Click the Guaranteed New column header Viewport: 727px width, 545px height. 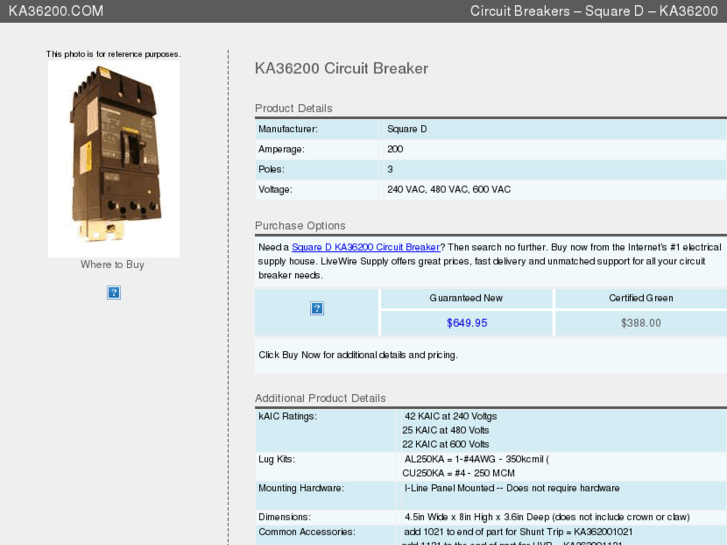click(466, 298)
